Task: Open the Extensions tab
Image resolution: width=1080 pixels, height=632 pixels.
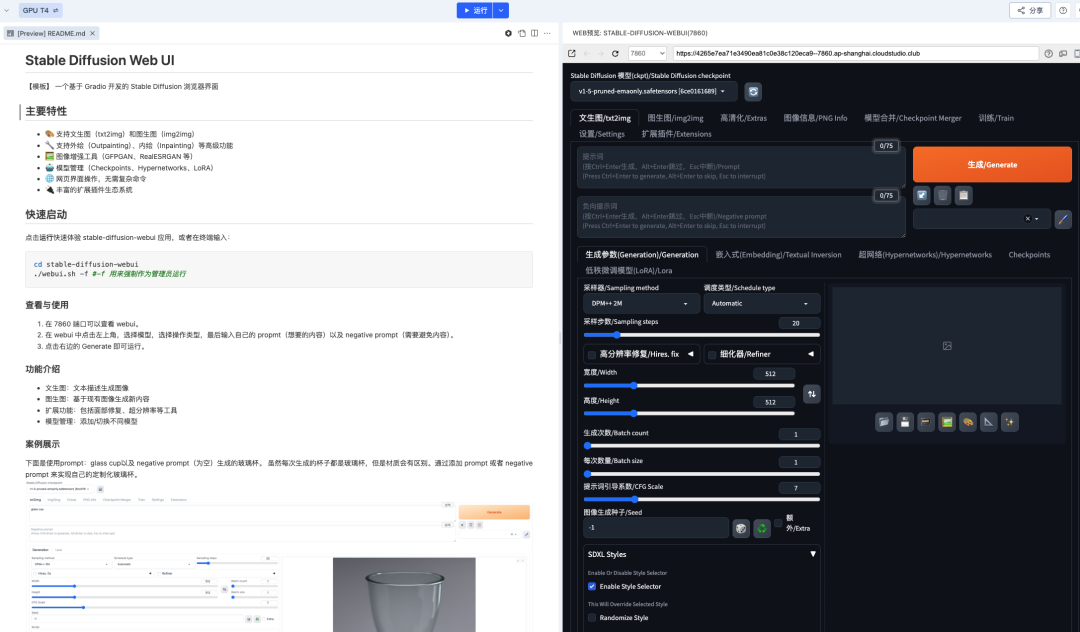Action: [677, 133]
